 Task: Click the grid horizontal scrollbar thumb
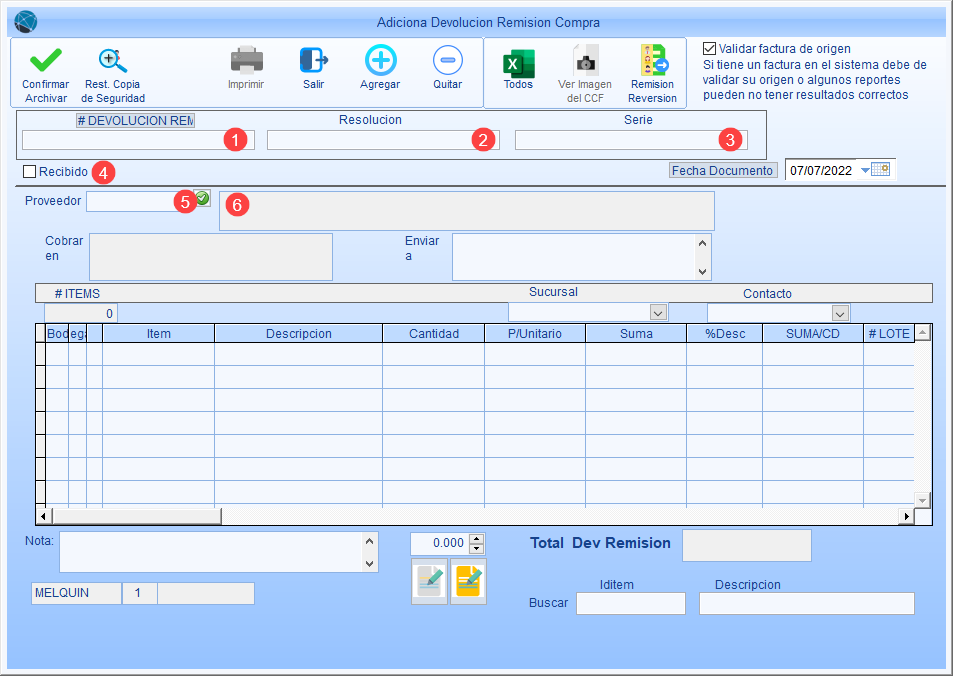[x=137, y=517]
